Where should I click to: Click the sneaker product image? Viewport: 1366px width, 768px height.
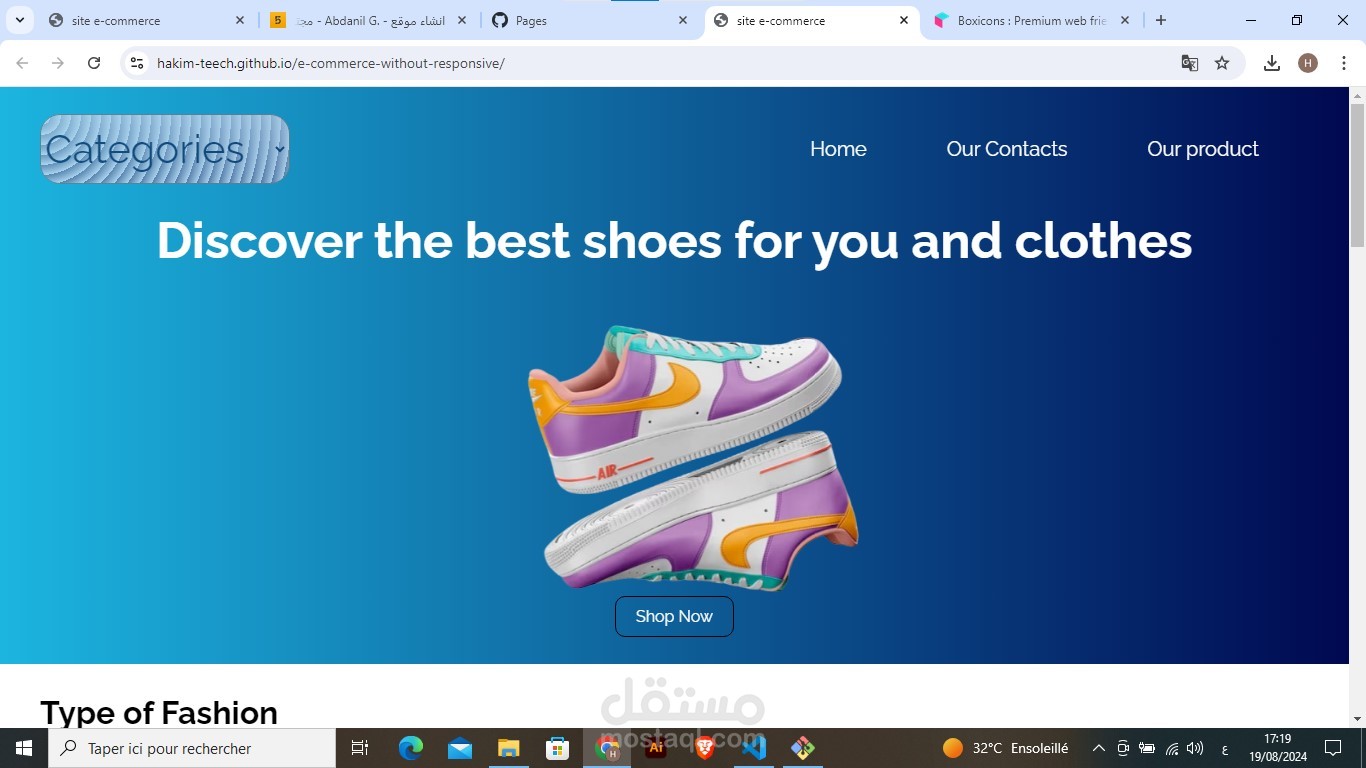pyautogui.click(x=694, y=458)
